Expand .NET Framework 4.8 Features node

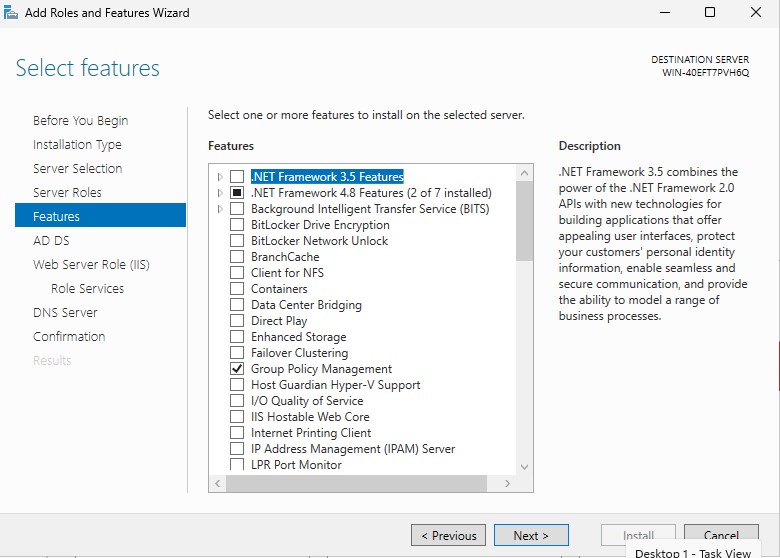tap(220, 193)
